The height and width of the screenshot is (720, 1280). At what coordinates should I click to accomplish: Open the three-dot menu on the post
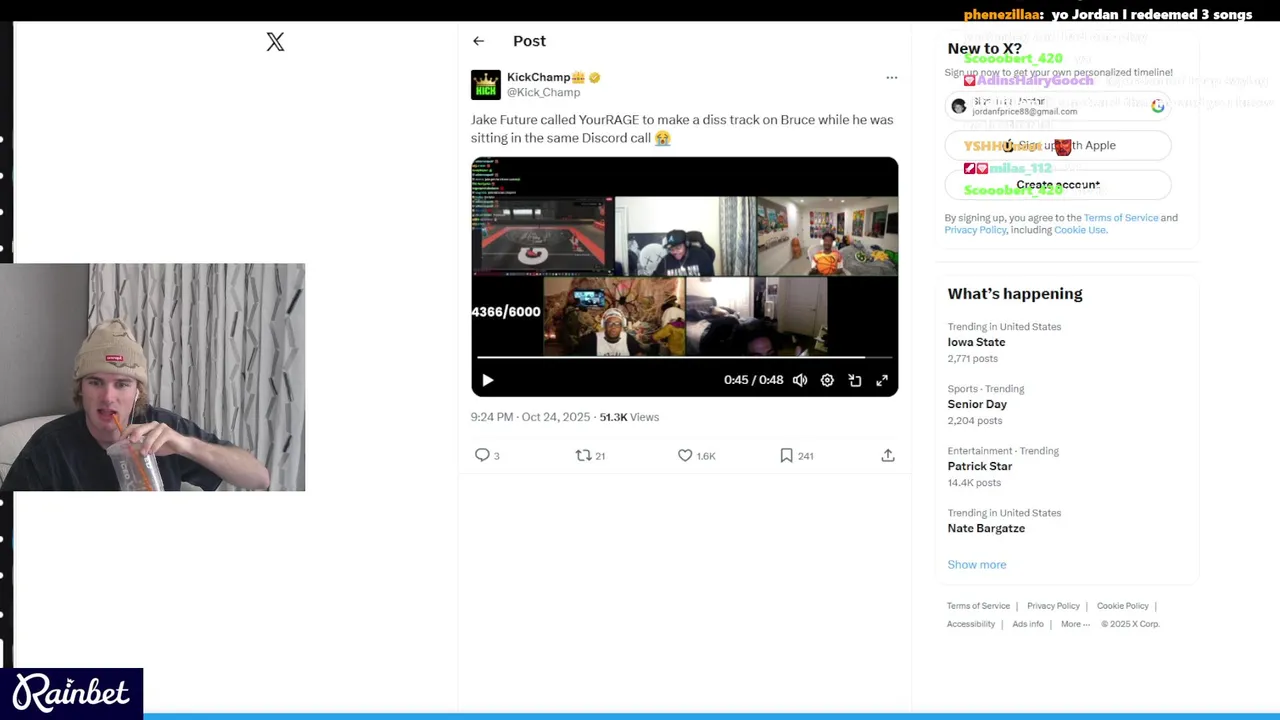(x=891, y=77)
